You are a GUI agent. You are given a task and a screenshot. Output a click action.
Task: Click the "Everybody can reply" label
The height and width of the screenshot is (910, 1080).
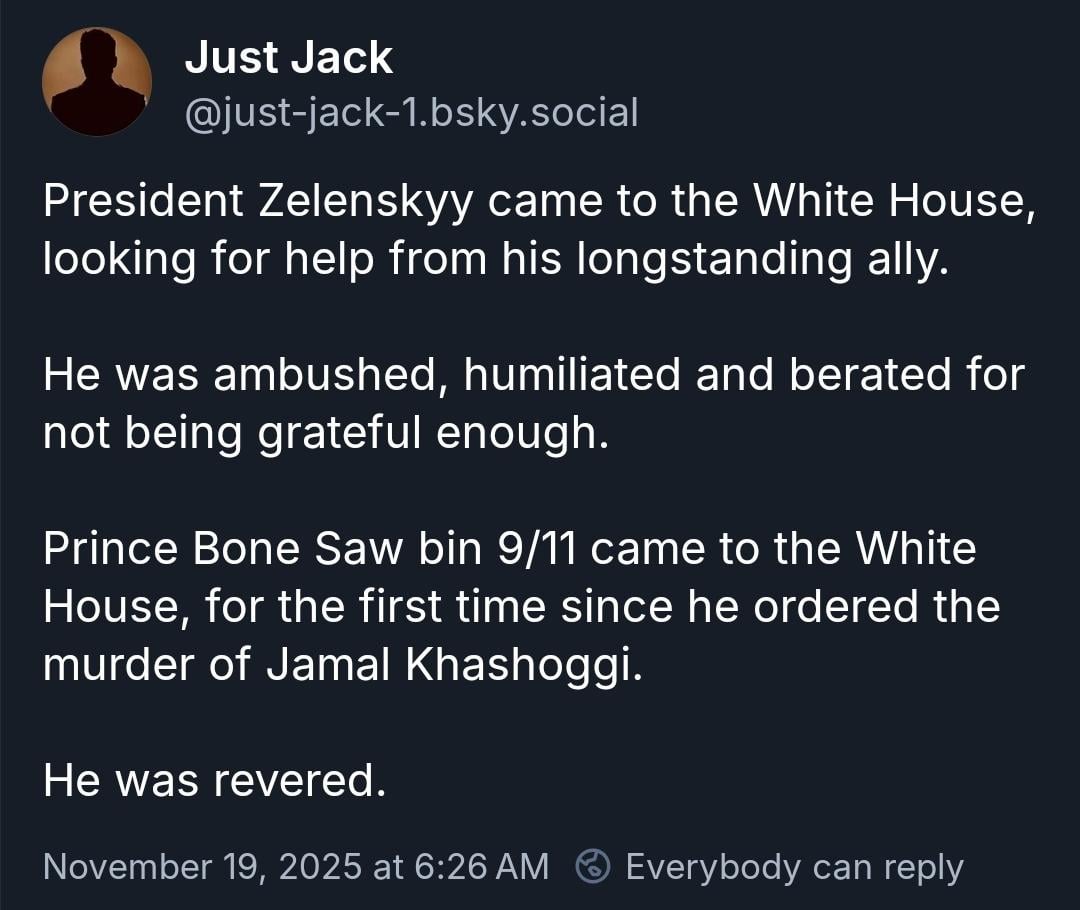point(794,866)
